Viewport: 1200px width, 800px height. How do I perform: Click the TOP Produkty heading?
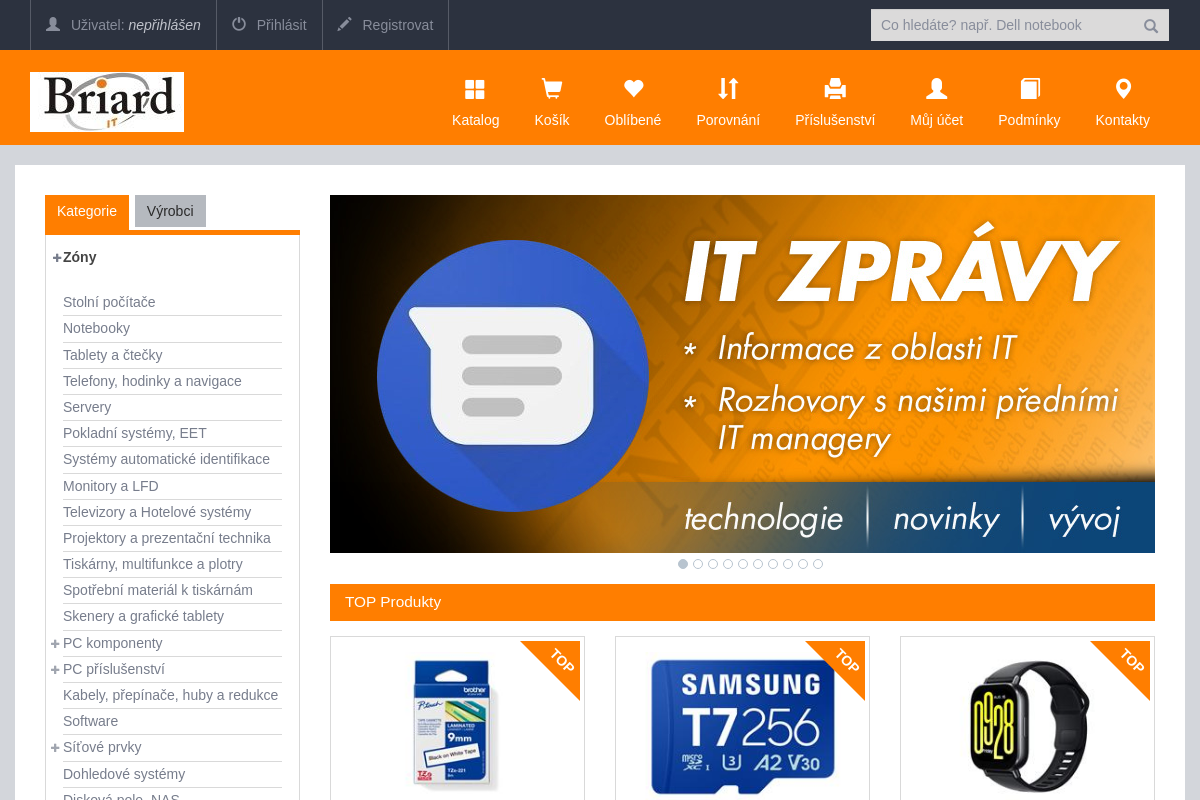(x=393, y=602)
